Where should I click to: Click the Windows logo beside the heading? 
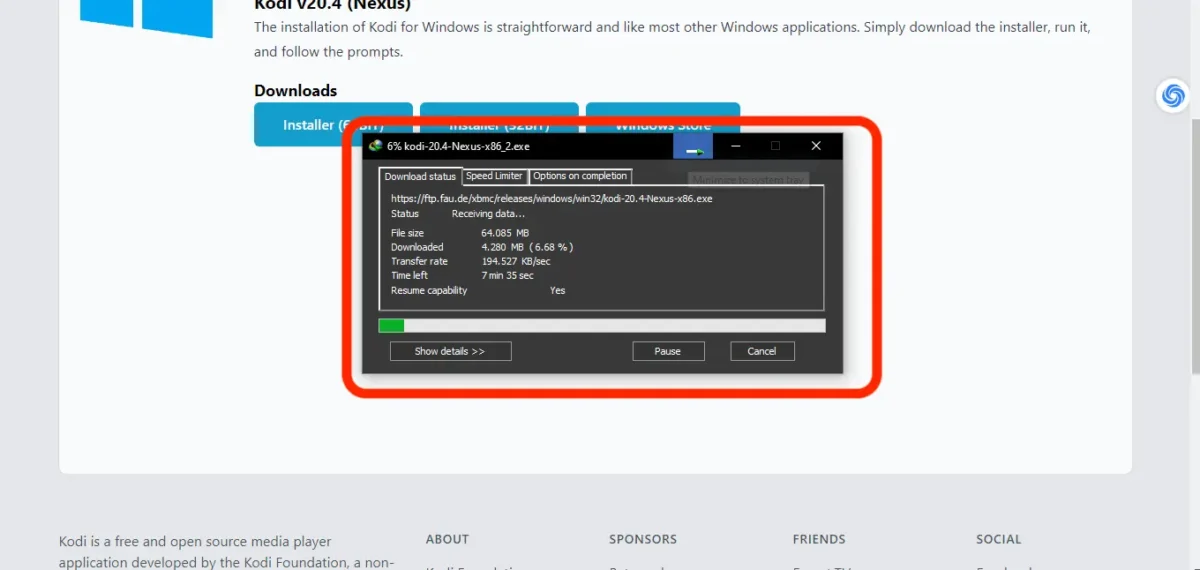(146, 18)
